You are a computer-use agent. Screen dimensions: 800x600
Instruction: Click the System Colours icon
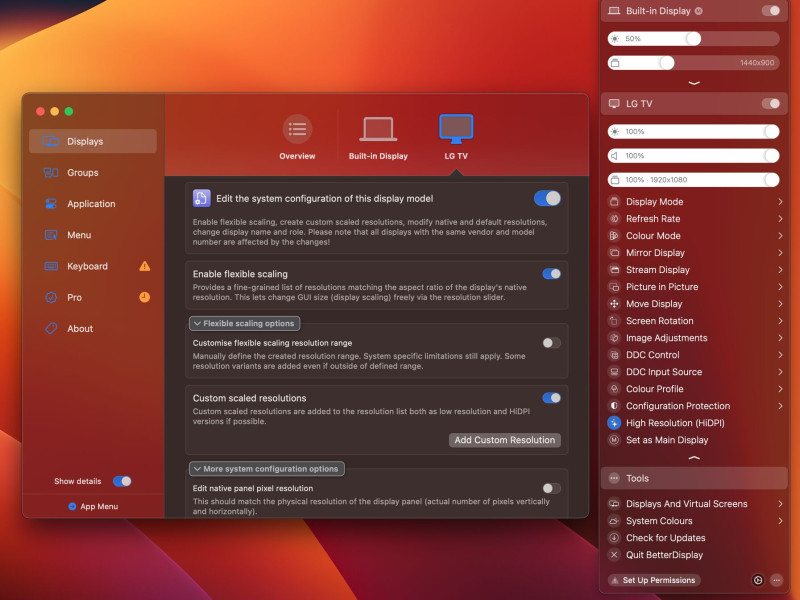(x=614, y=521)
